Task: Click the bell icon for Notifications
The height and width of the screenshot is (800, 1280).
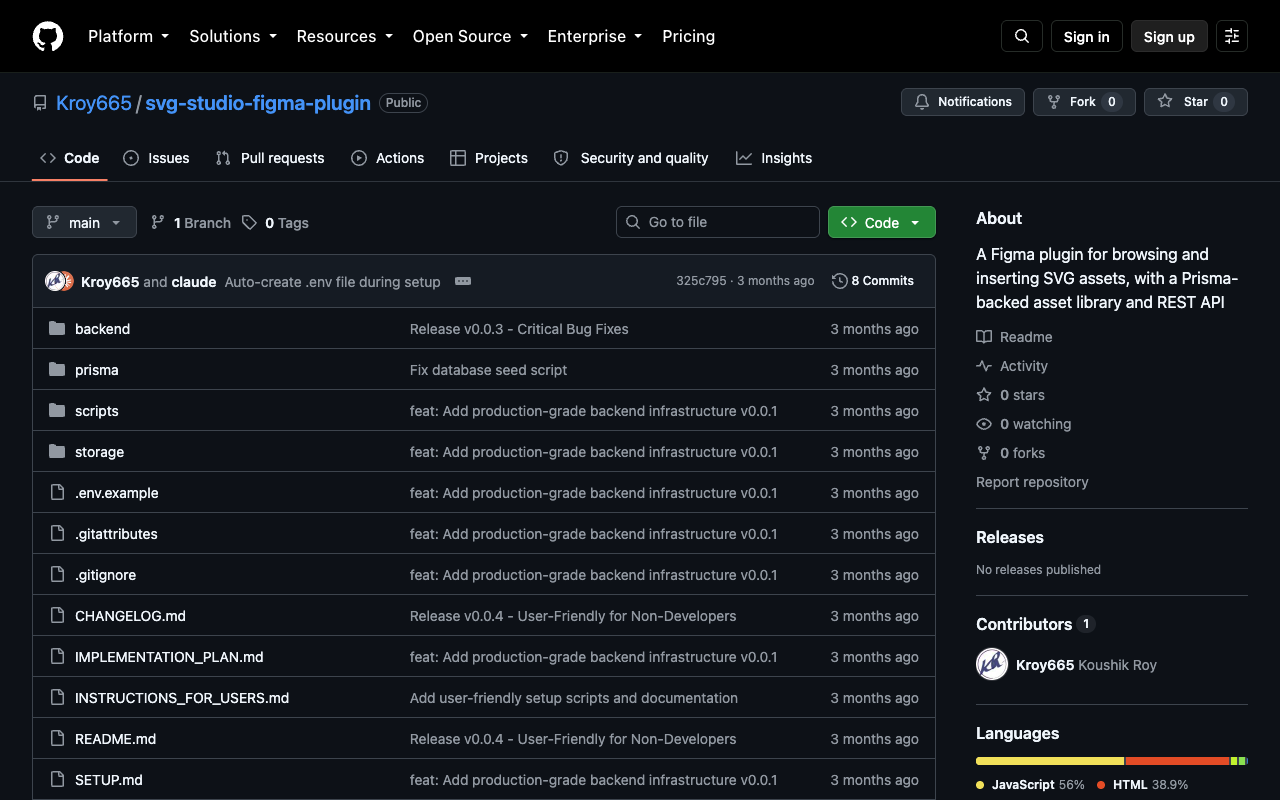Action: (921, 102)
